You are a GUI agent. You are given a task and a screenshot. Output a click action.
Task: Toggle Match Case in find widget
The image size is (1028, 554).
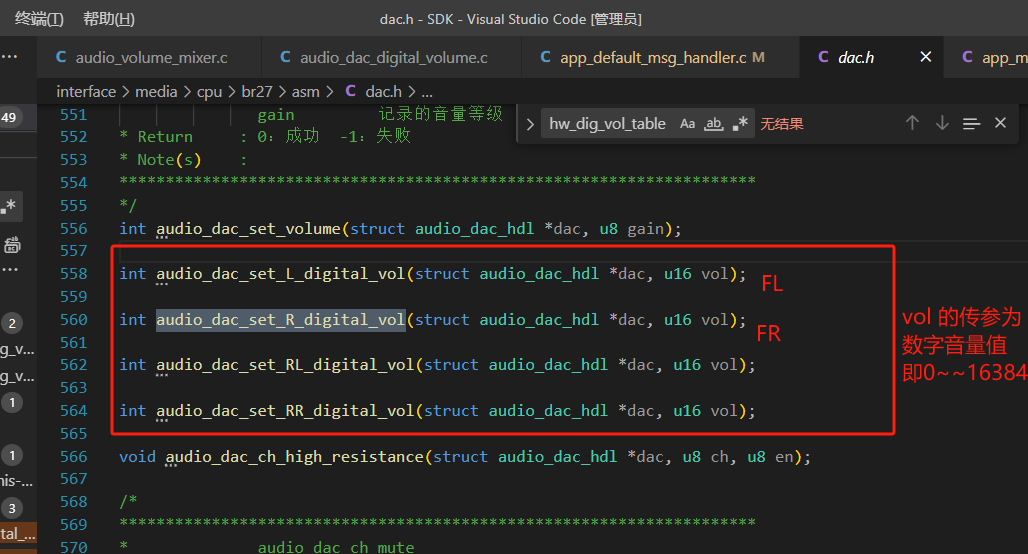[x=687, y=124]
